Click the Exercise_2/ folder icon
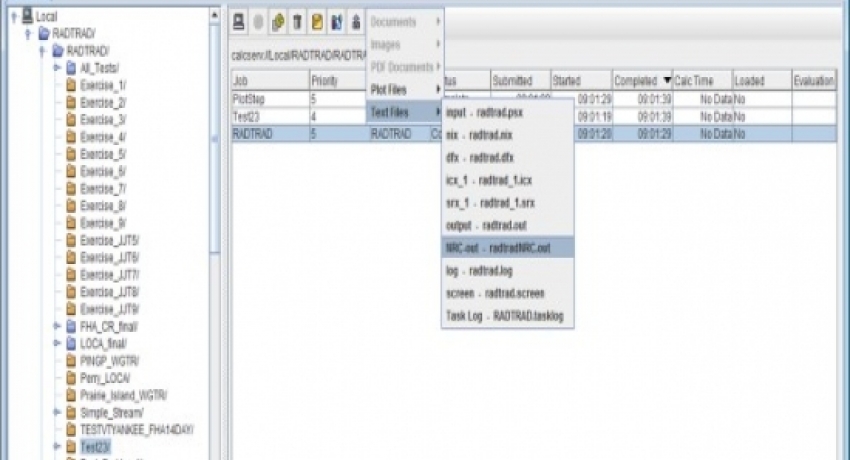 71,102
